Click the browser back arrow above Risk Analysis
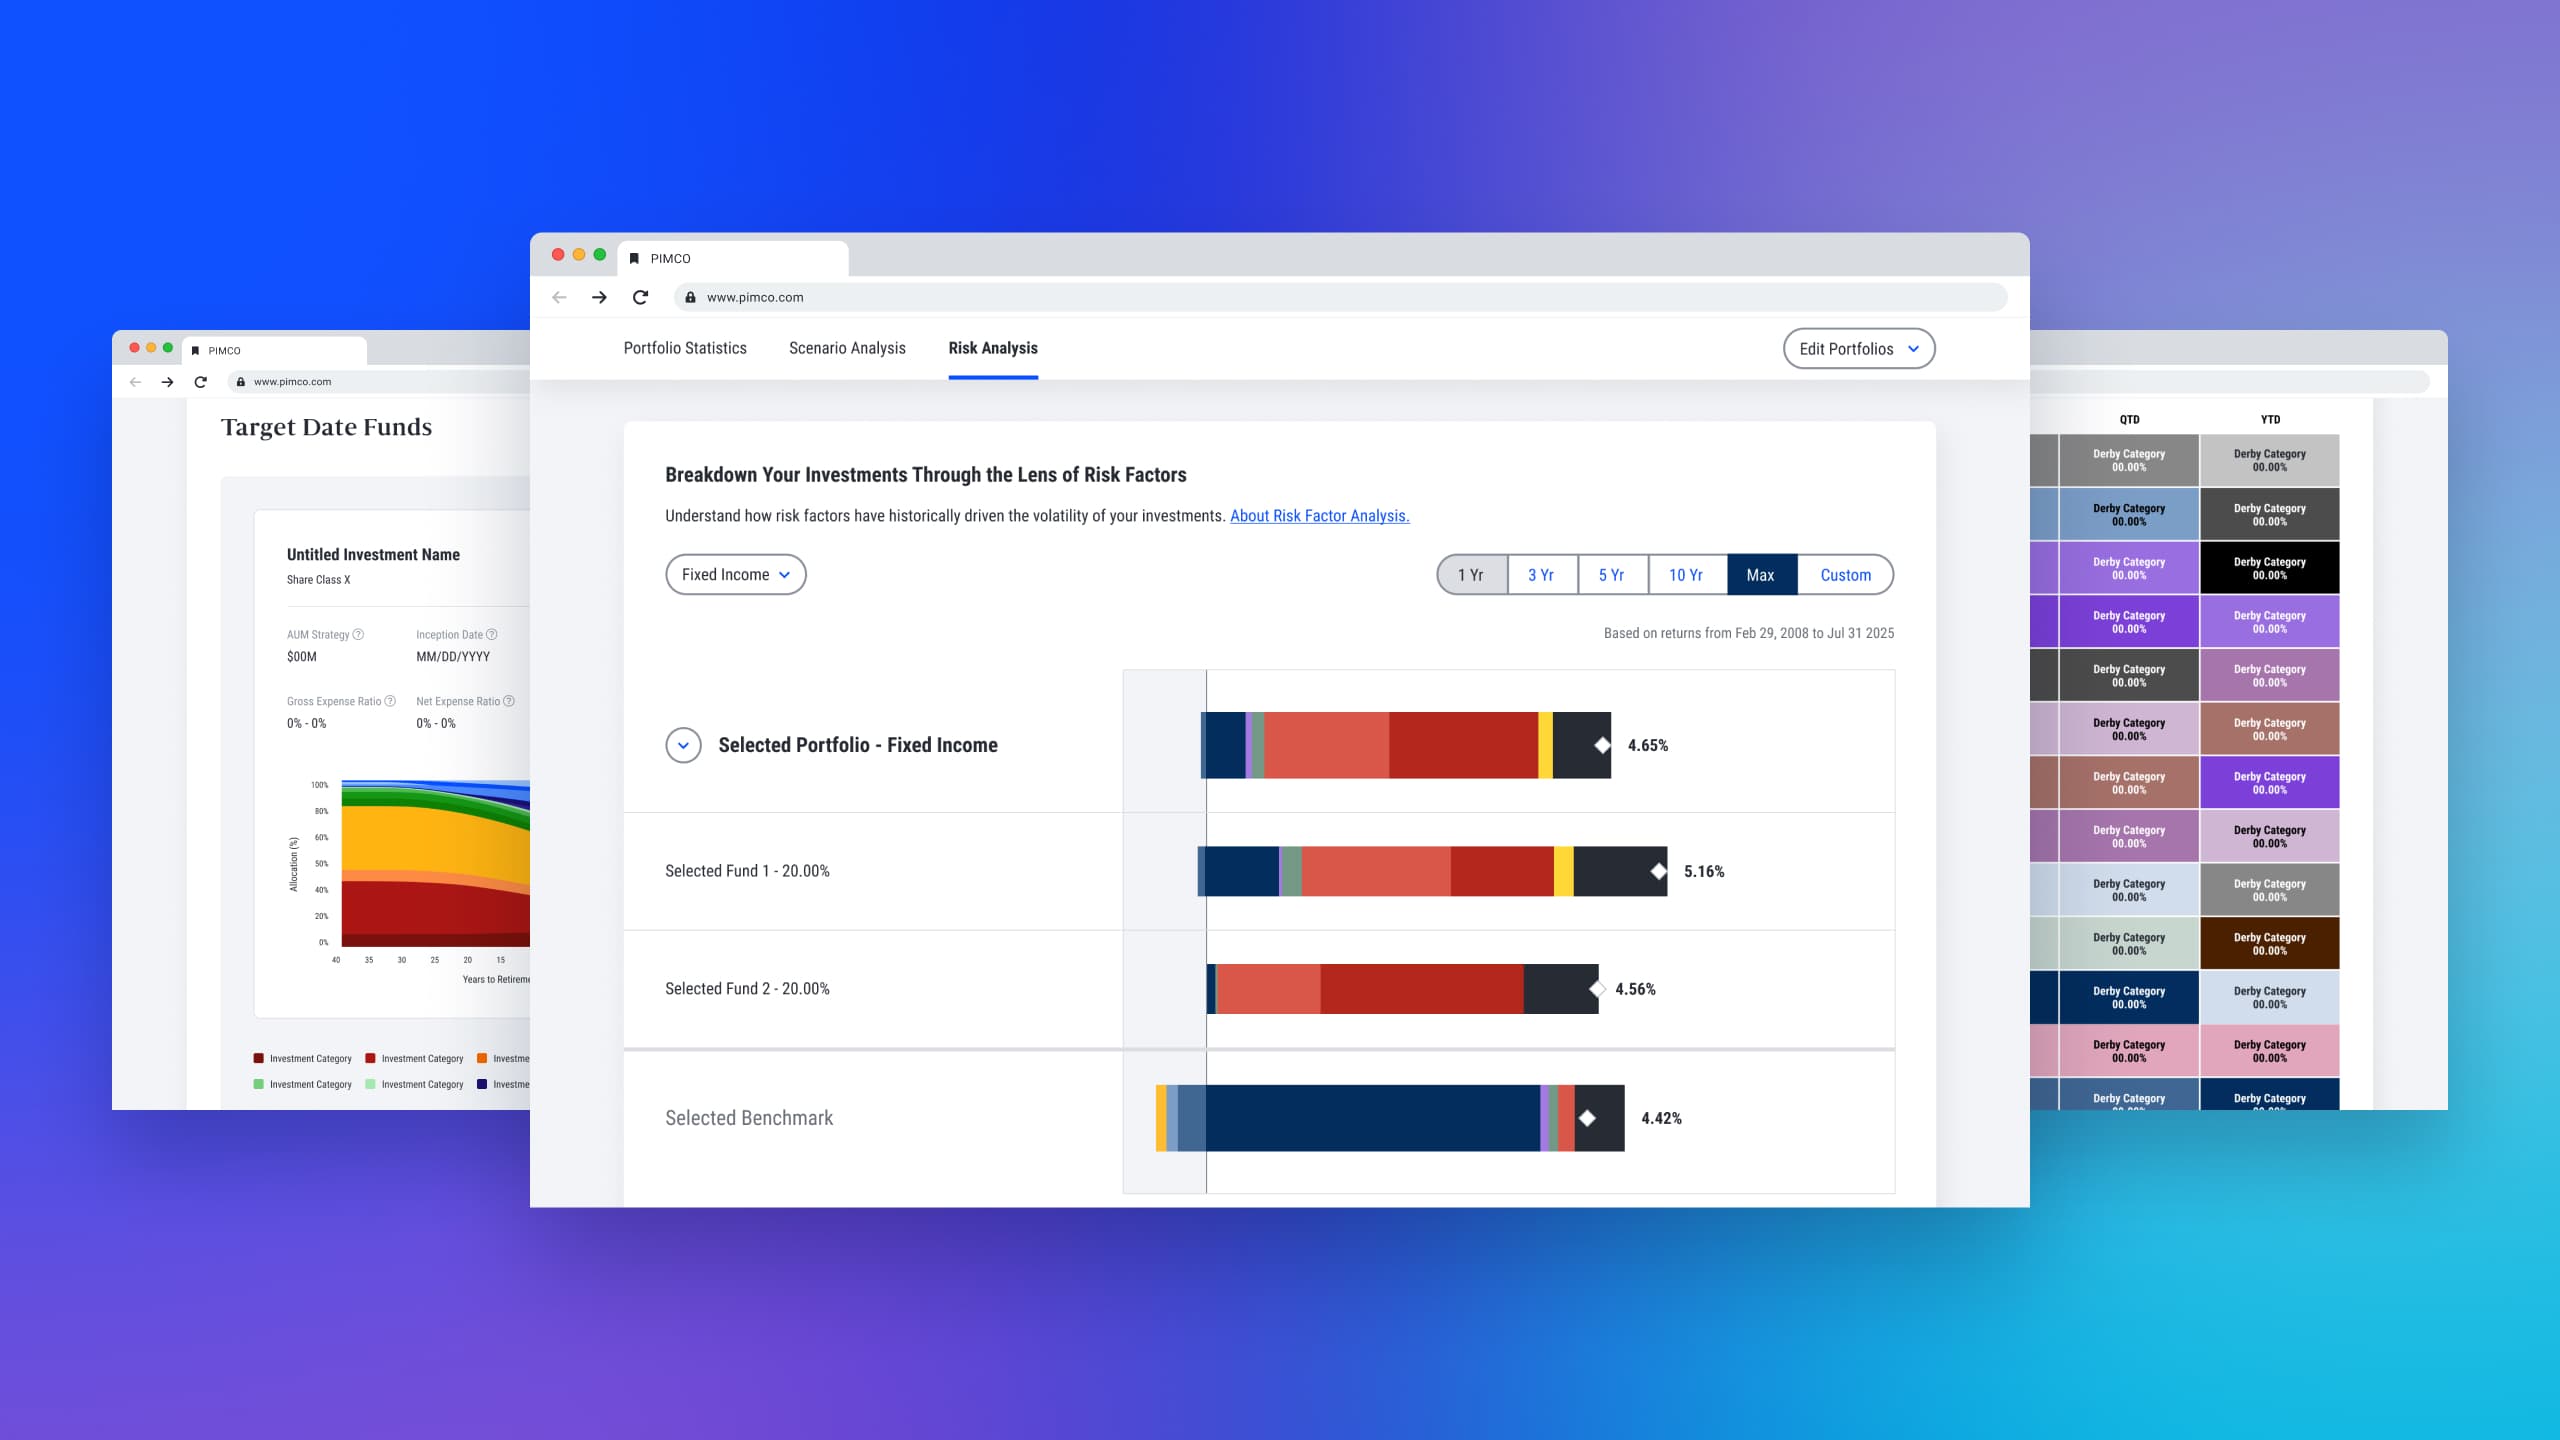Image resolution: width=2560 pixels, height=1440 pixels. pos(557,297)
